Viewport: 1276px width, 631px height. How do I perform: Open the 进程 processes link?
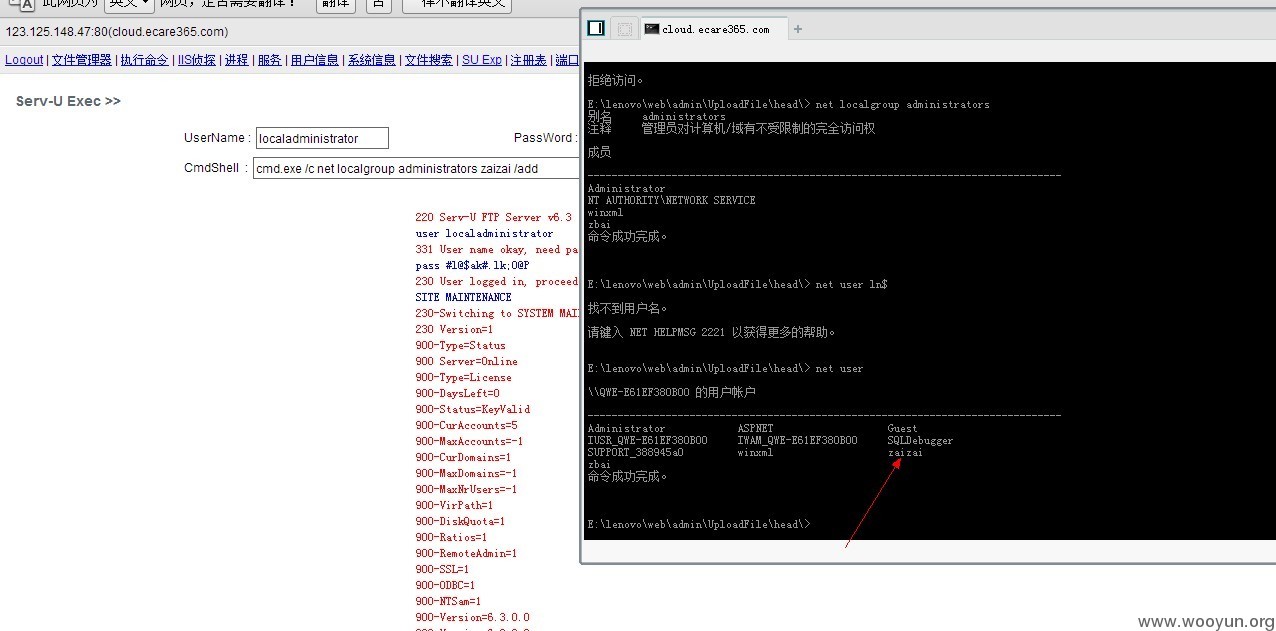click(x=237, y=60)
